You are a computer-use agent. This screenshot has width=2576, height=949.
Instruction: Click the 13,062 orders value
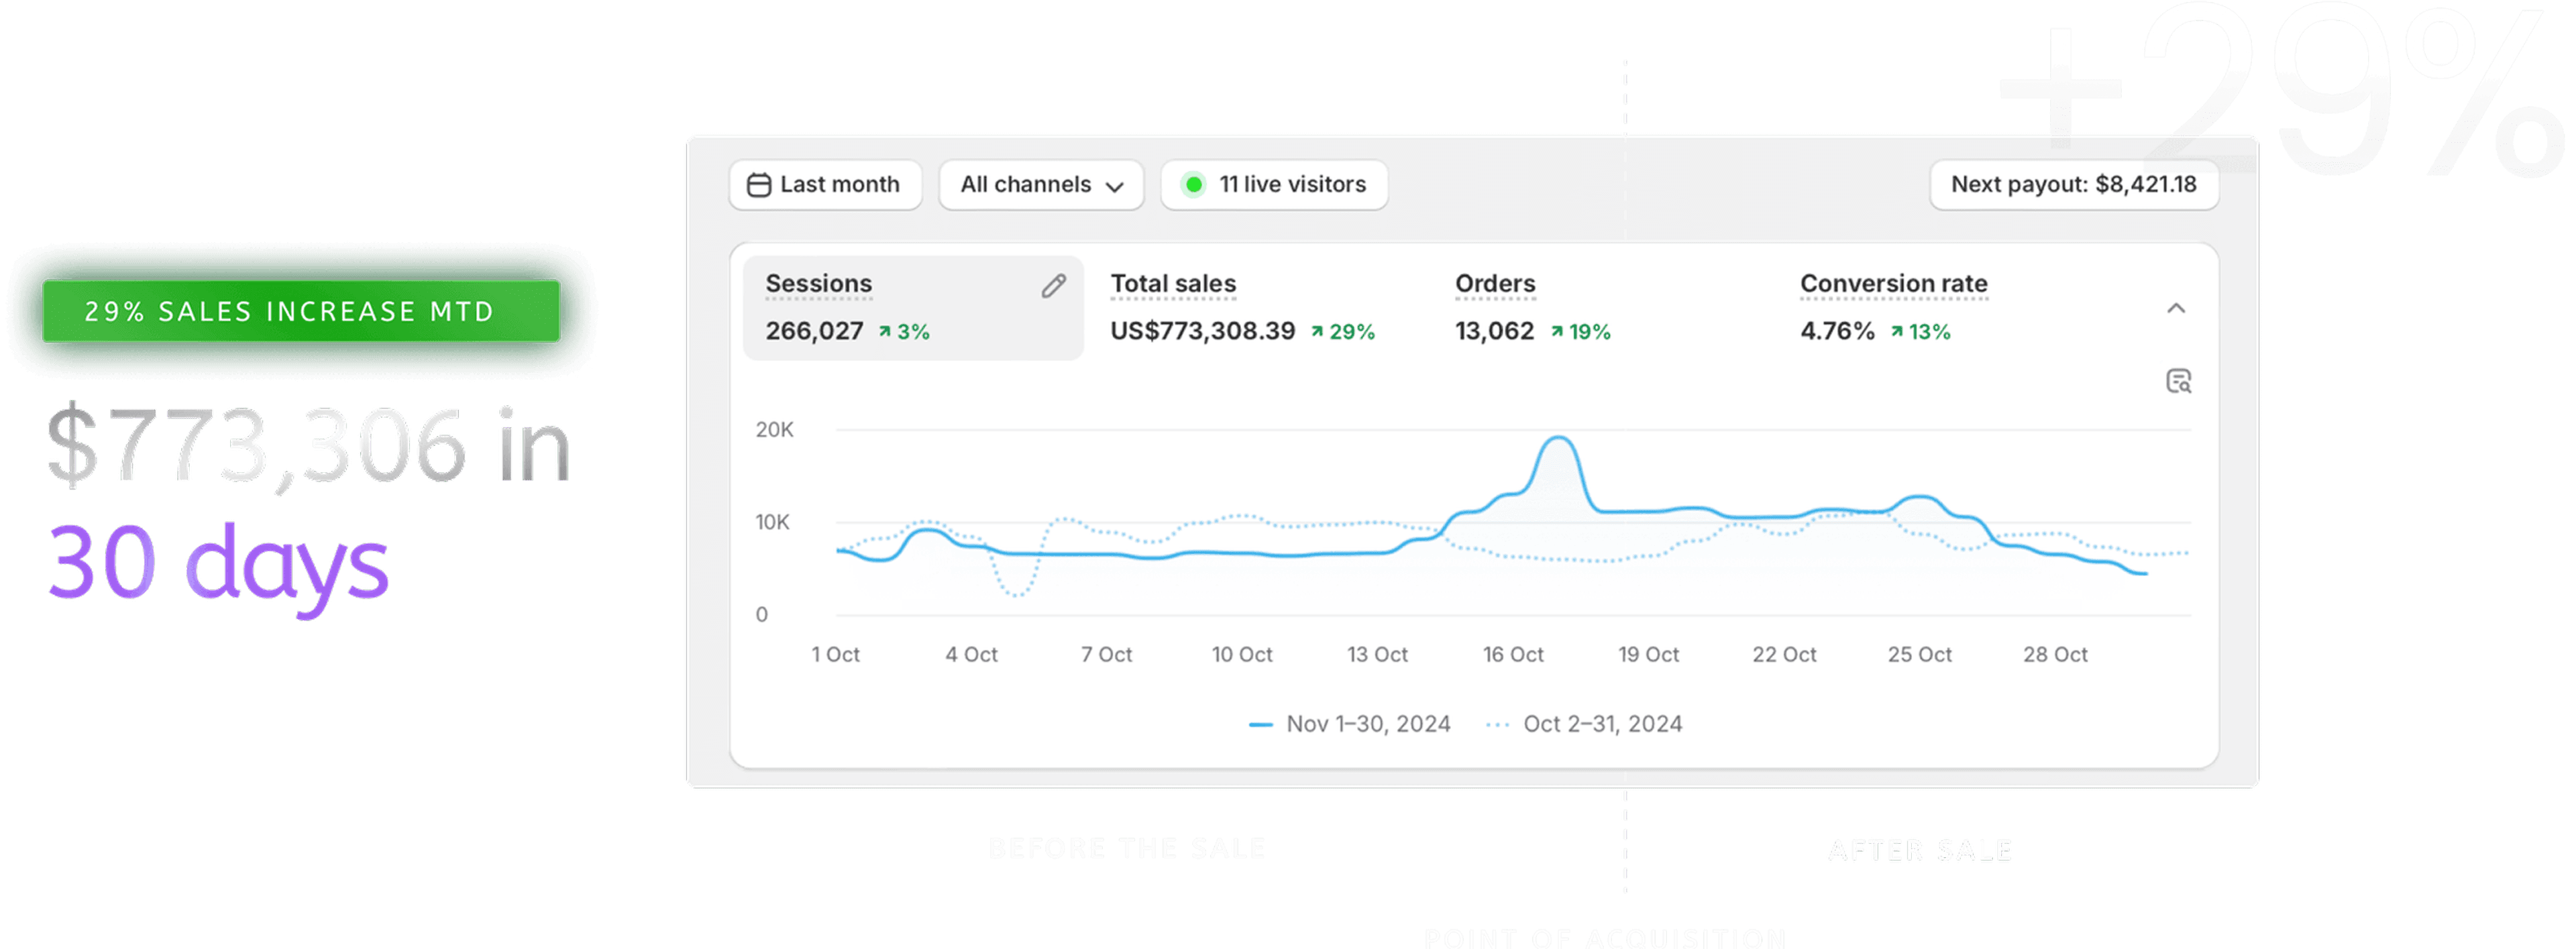[x=1494, y=331]
